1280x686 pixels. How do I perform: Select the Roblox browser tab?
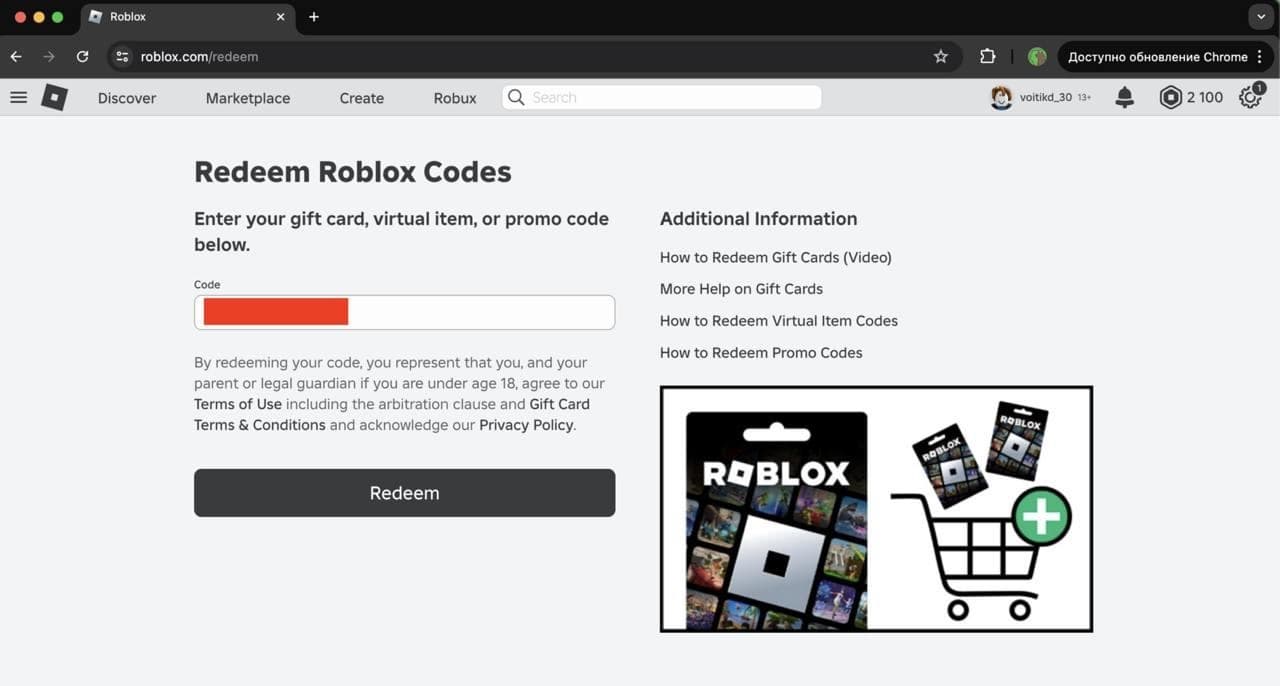pos(186,17)
